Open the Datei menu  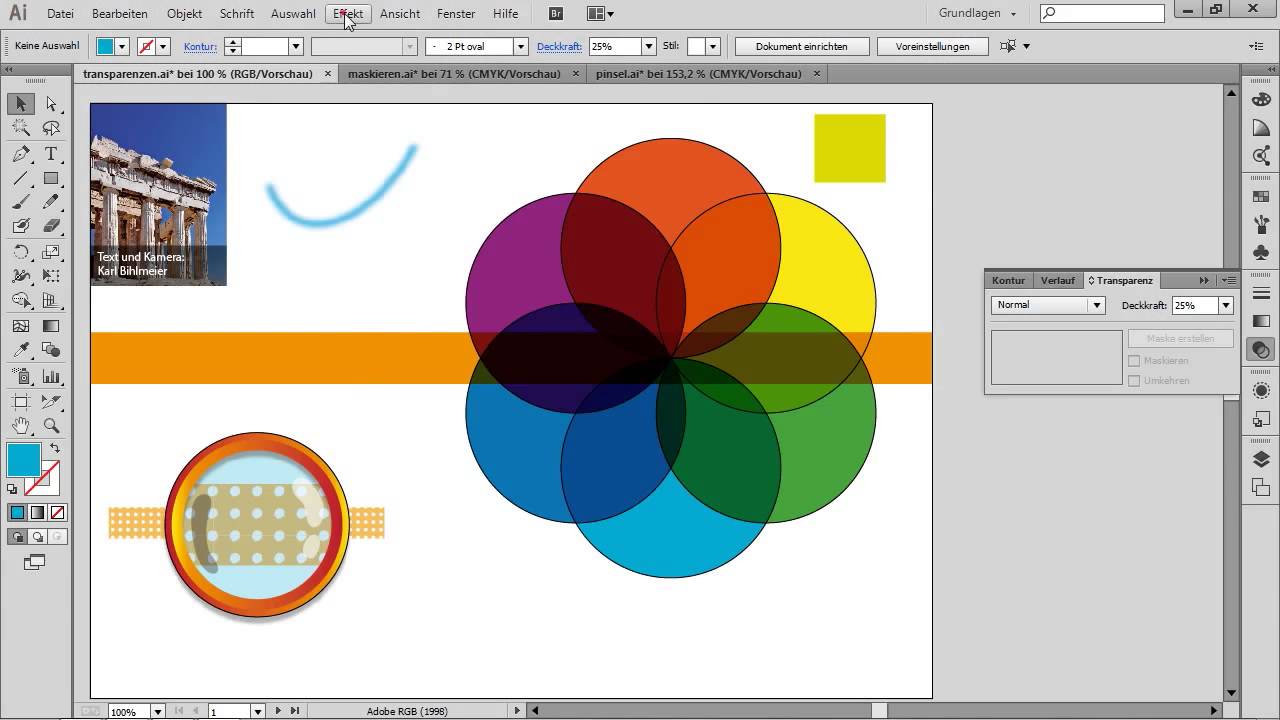(60, 14)
